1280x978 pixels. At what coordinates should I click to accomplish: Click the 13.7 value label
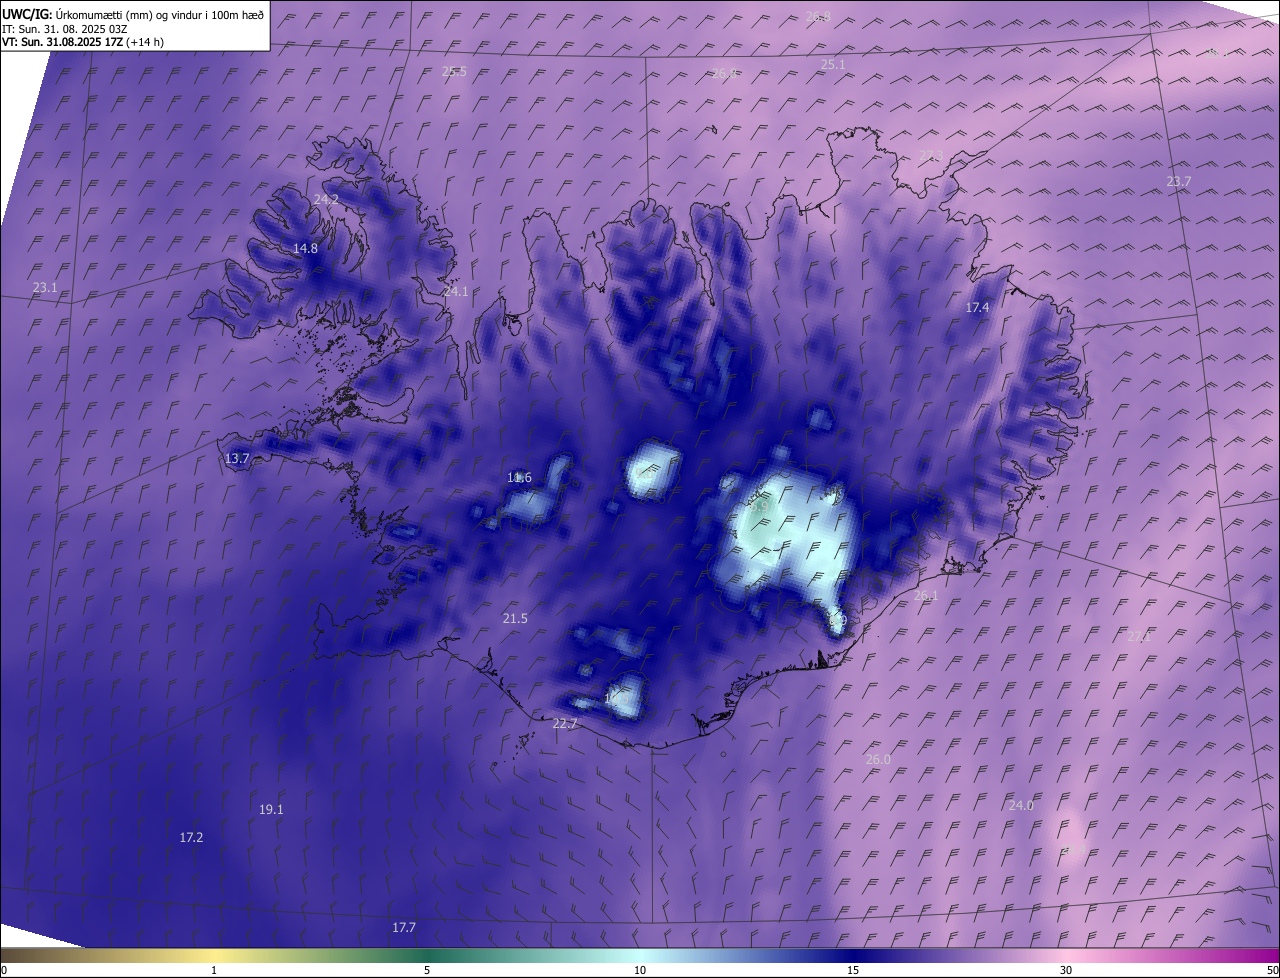pyautogui.click(x=237, y=458)
